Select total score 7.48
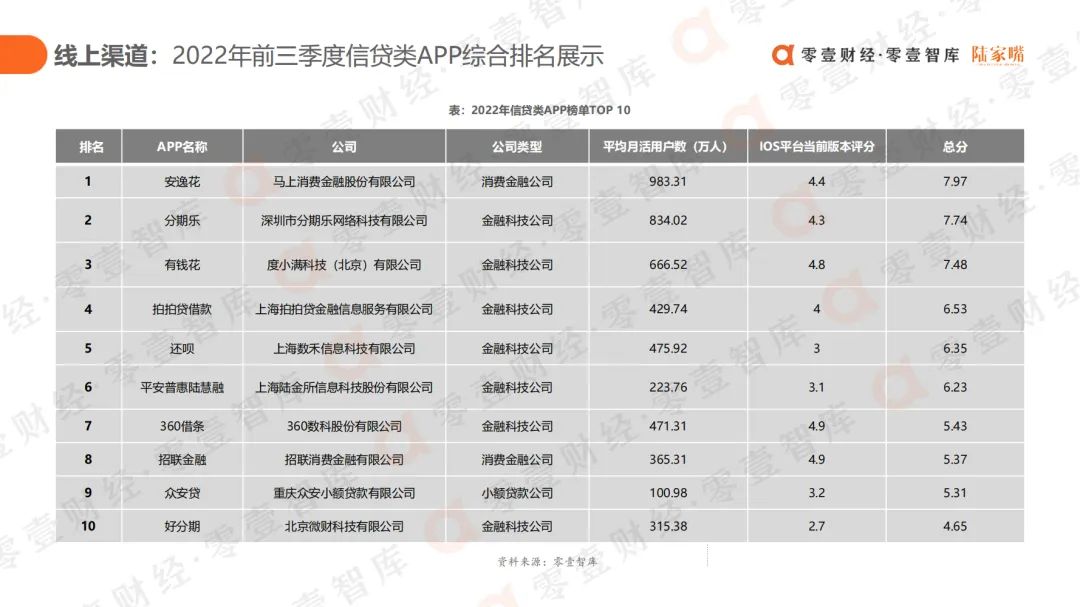The width and height of the screenshot is (1080, 607). (x=955, y=265)
